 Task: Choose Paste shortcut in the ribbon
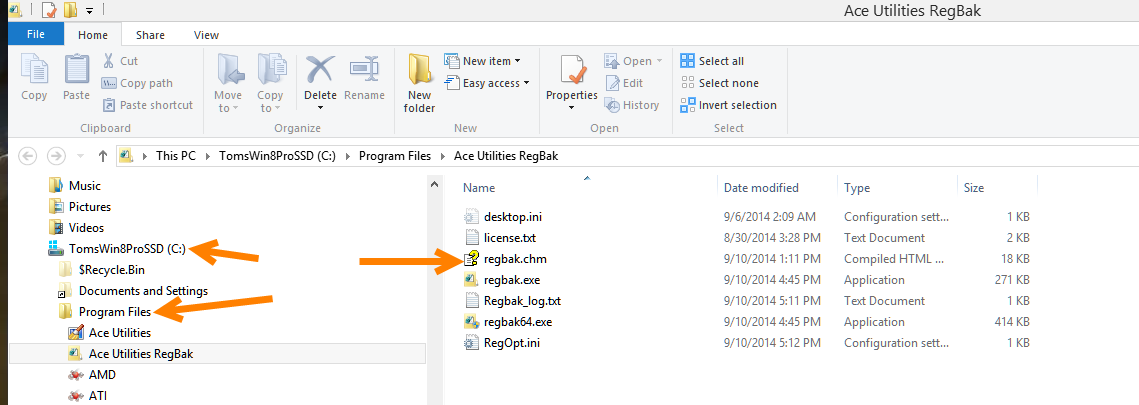(x=147, y=105)
